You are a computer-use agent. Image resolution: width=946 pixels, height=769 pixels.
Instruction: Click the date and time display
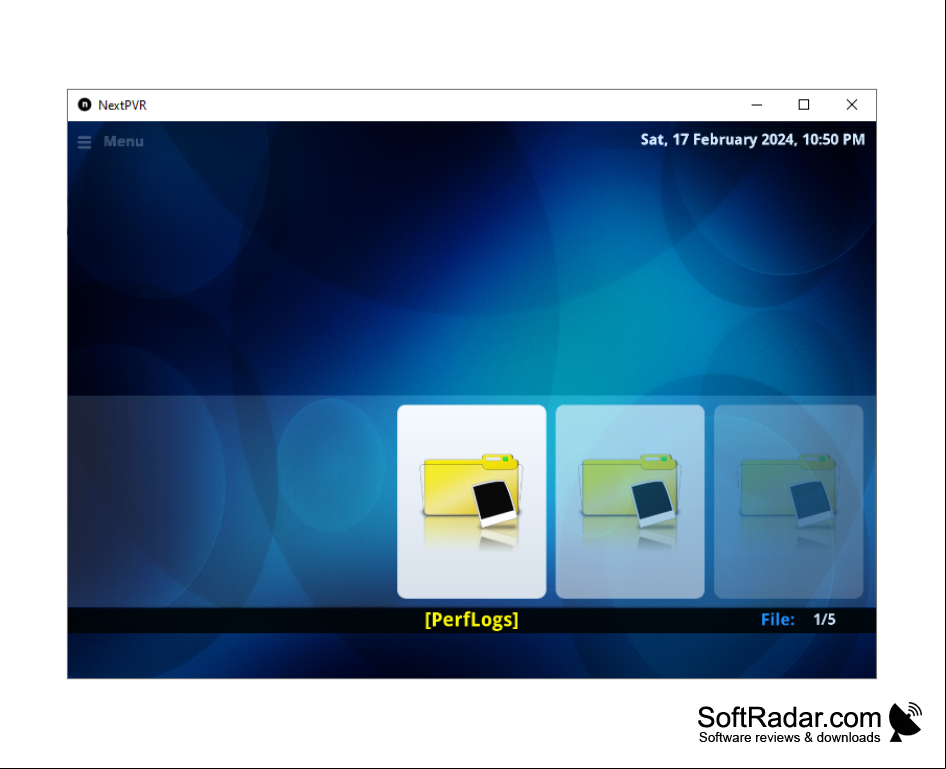pyautogui.click(x=752, y=140)
